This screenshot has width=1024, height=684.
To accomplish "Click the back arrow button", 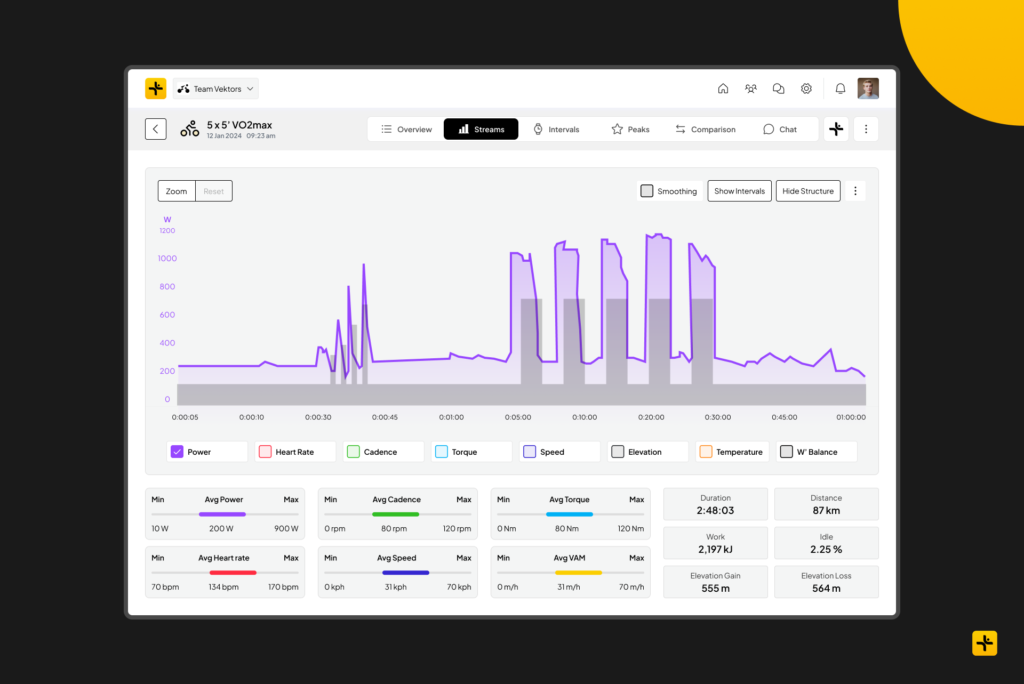I will click(156, 129).
